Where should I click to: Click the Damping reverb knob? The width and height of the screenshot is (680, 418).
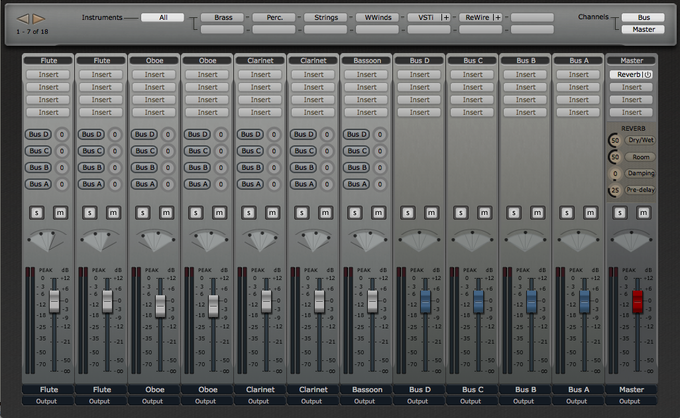coord(615,173)
